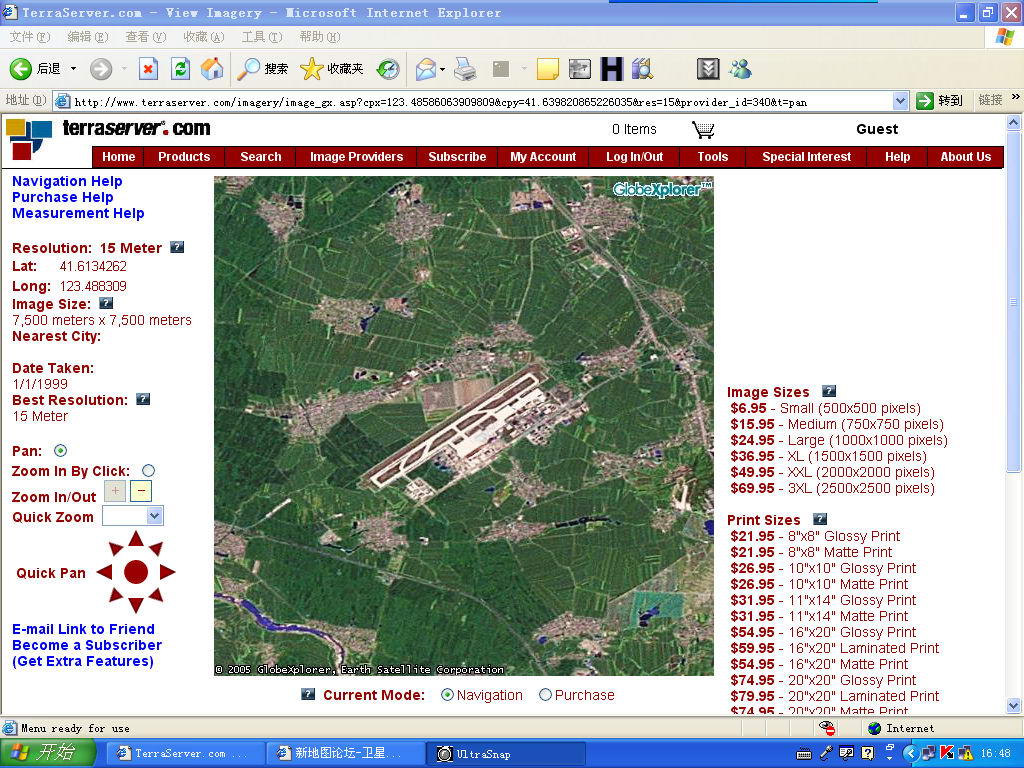Select the Pan radio button
This screenshot has width=1024, height=768.
pyautogui.click(x=61, y=451)
